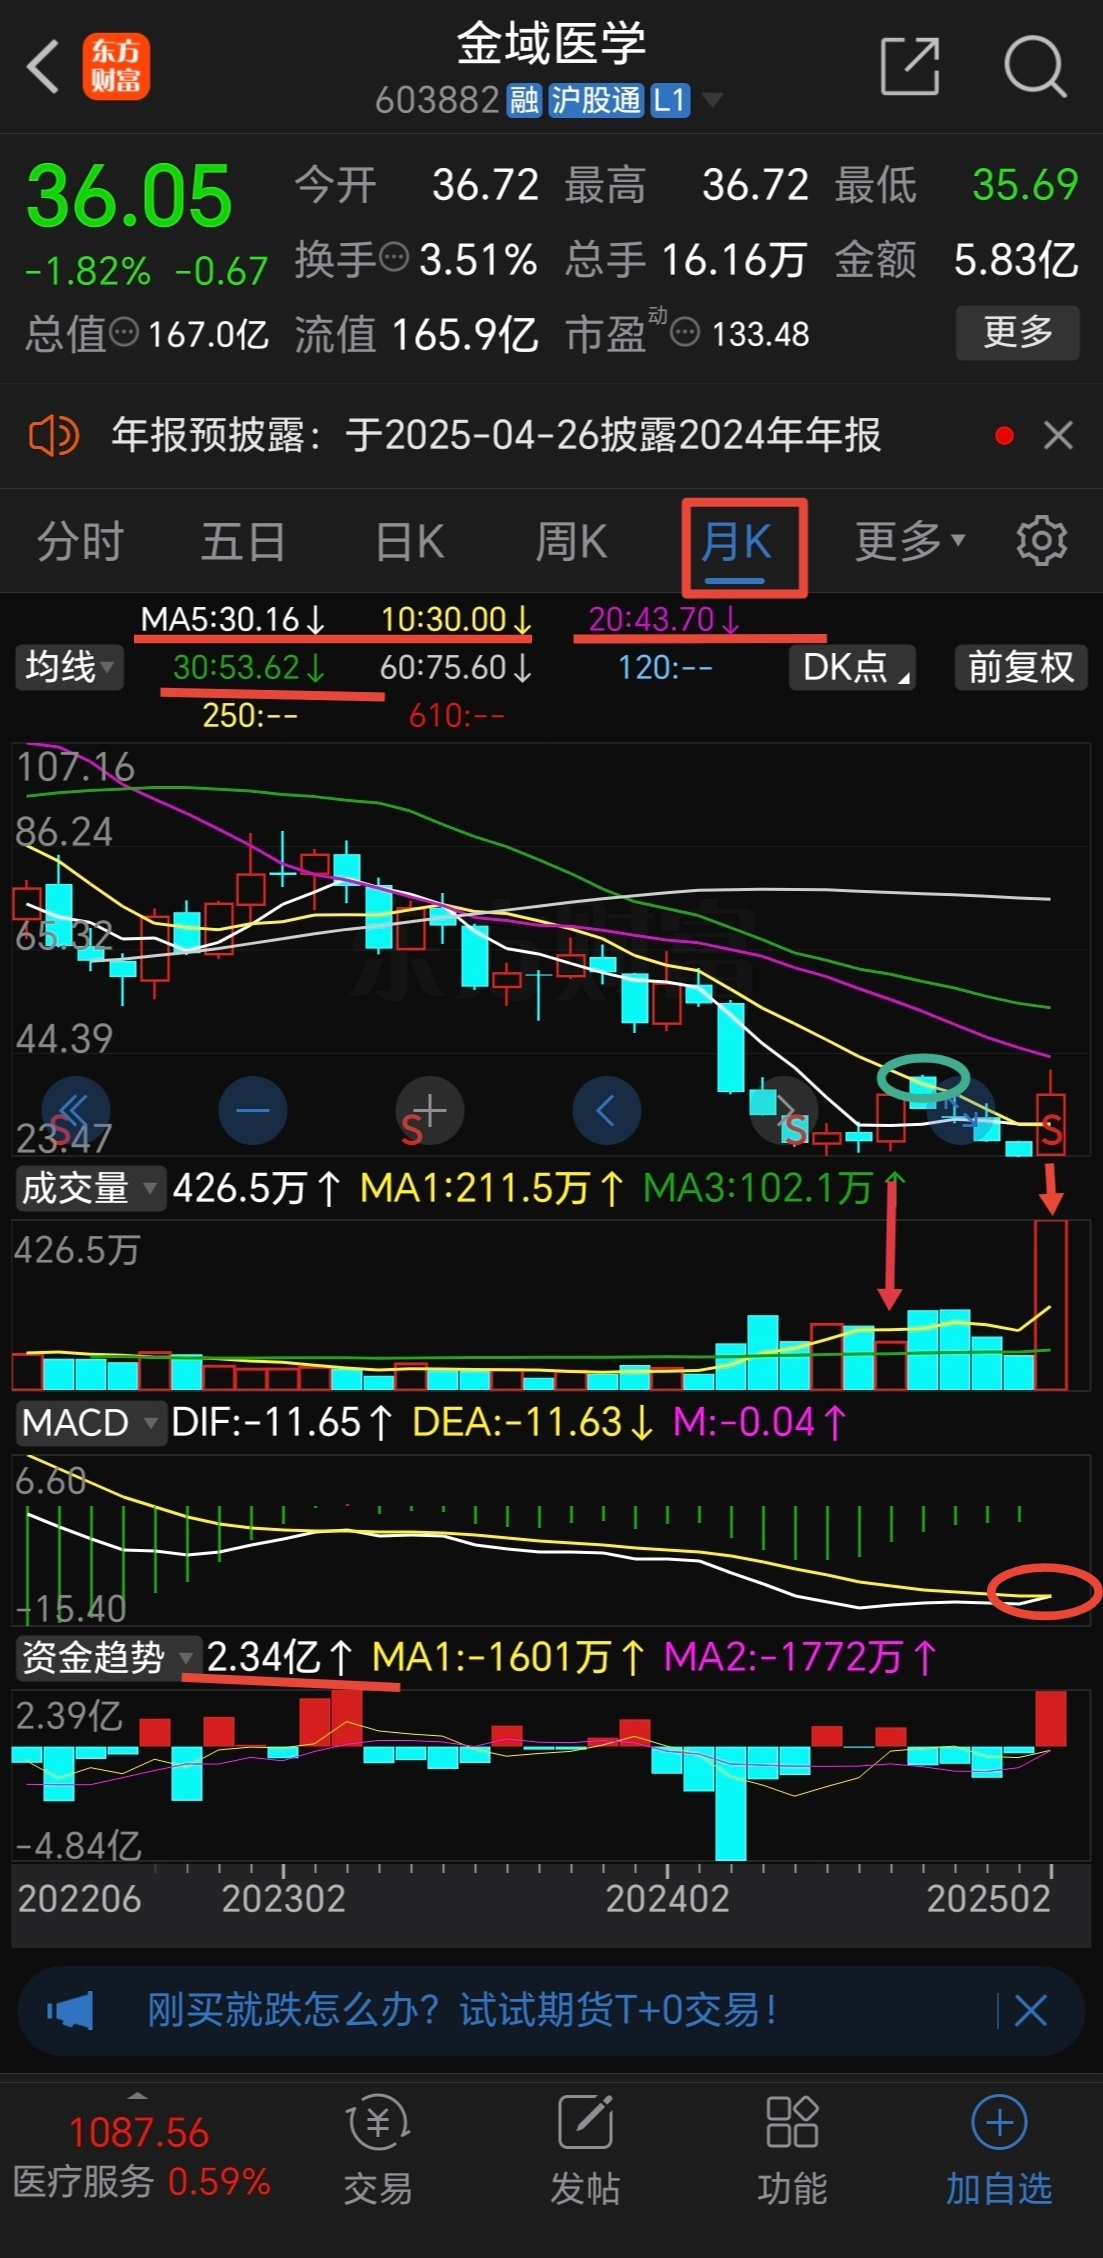The height and width of the screenshot is (2258, 1103).
Task: Tap the share icon at top
Action: point(910,67)
